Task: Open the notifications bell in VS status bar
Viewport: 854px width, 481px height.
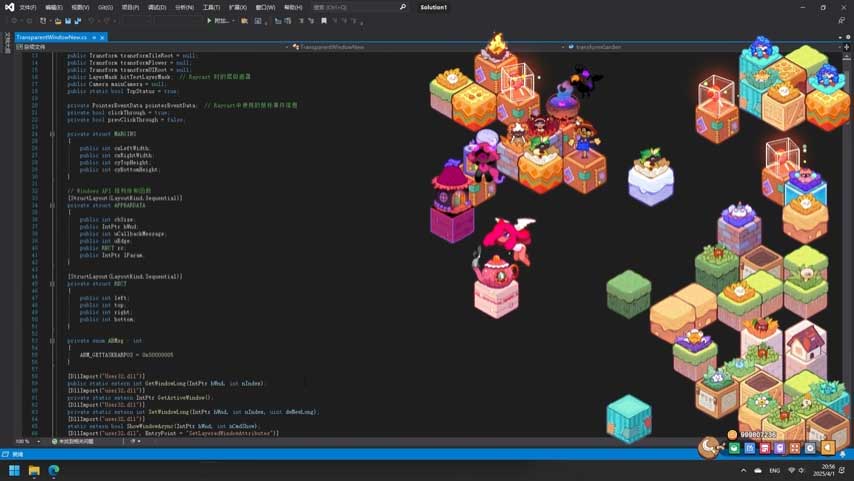Action: 843,454
